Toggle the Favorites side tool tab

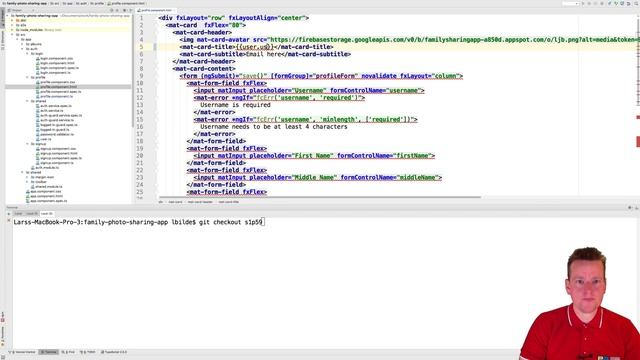(x=2, y=336)
